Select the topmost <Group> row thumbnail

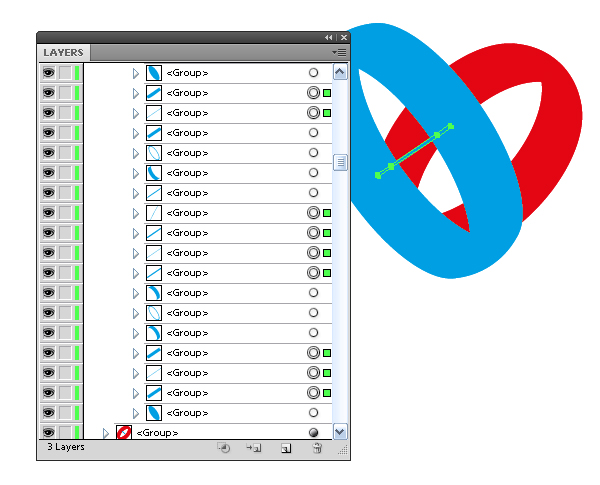pyautogui.click(x=154, y=73)
